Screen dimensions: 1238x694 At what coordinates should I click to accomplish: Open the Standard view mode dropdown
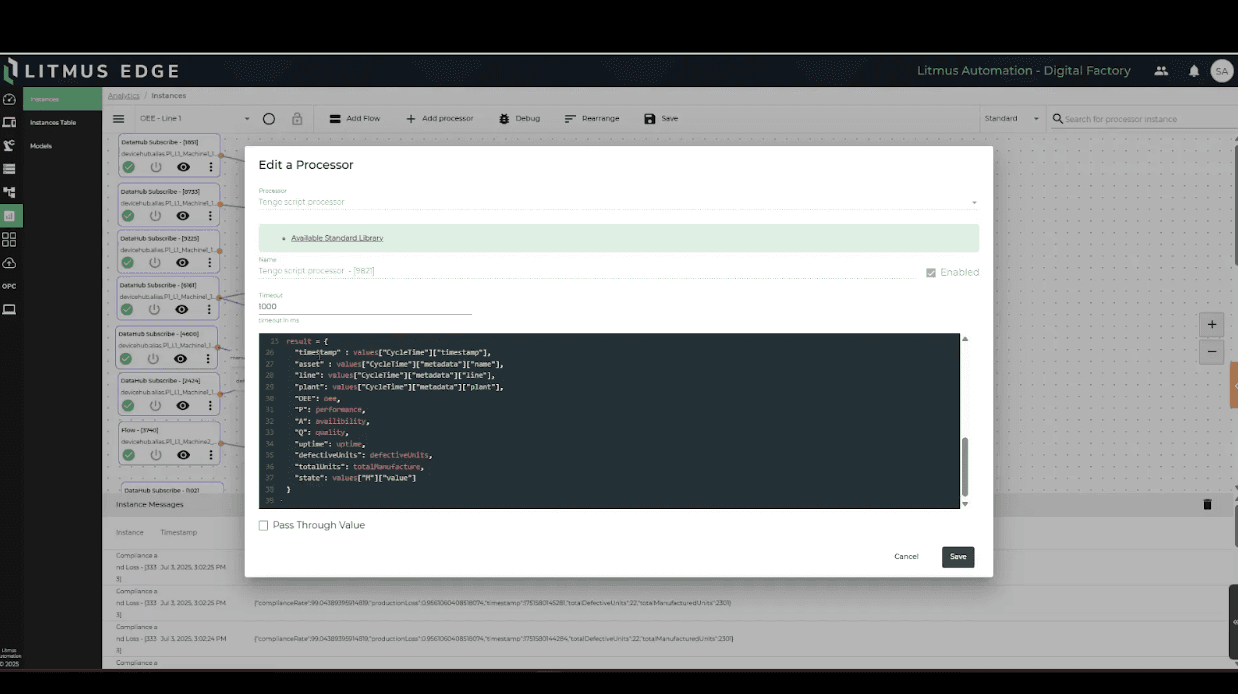coord(1035,119)
